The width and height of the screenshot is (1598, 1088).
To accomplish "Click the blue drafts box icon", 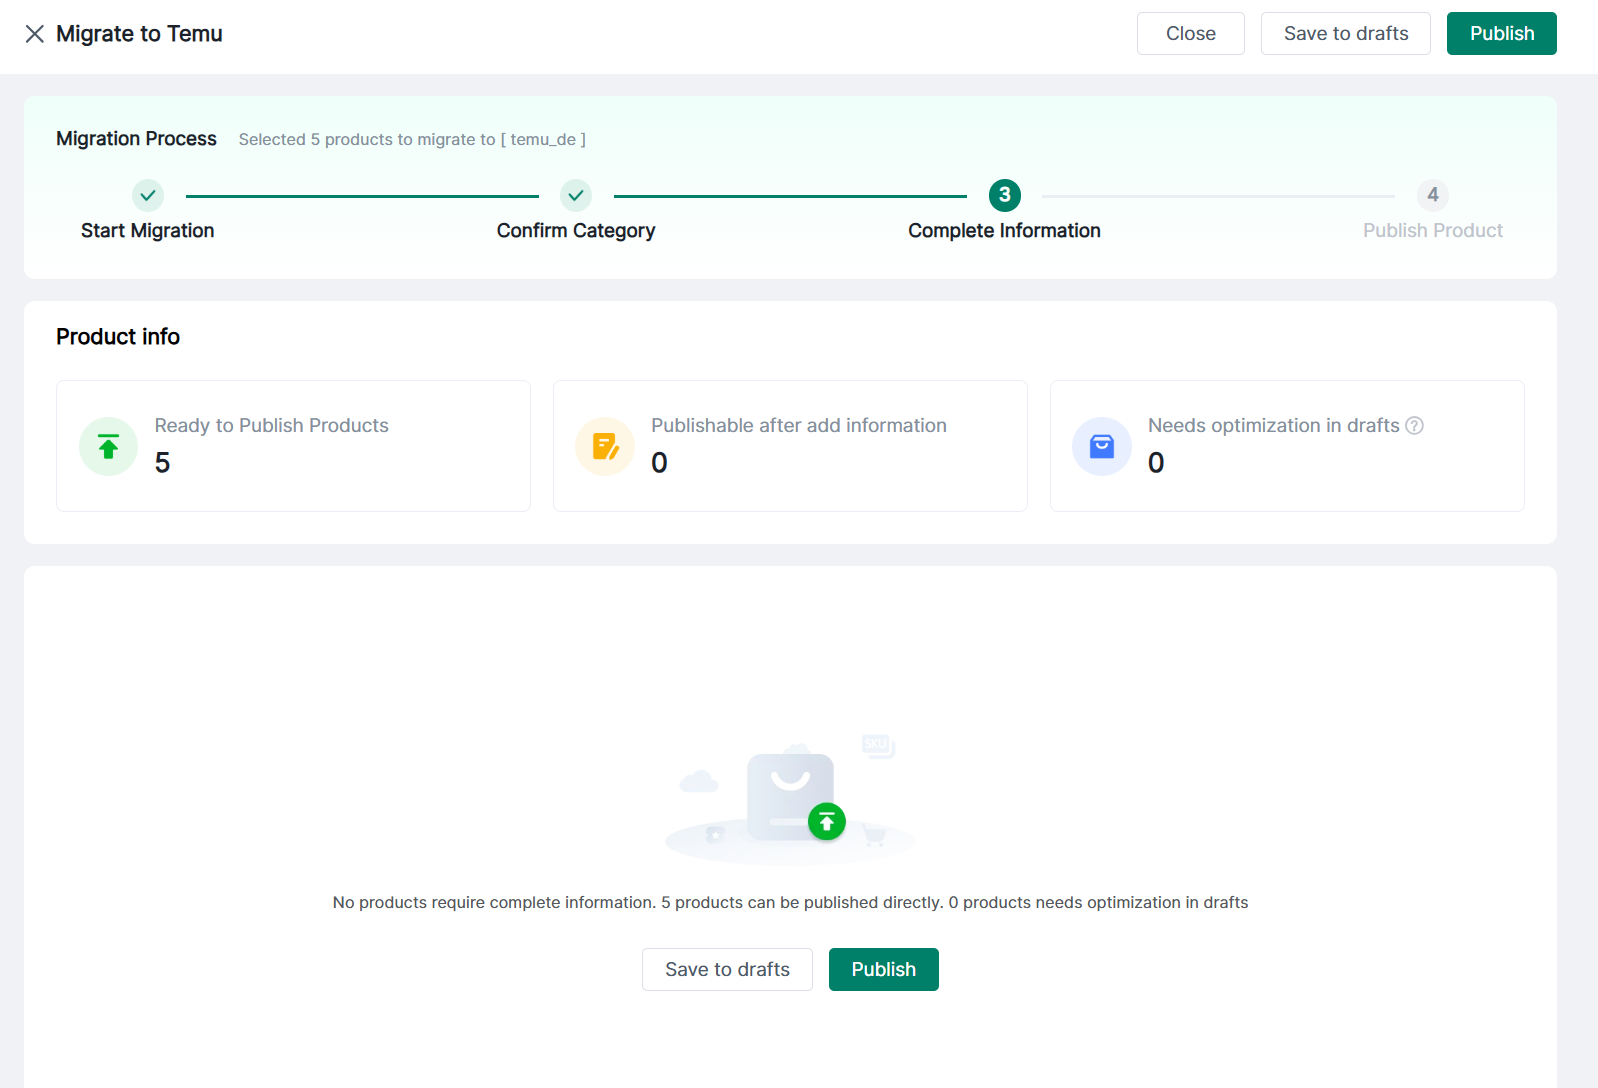I will point(1101,446).
